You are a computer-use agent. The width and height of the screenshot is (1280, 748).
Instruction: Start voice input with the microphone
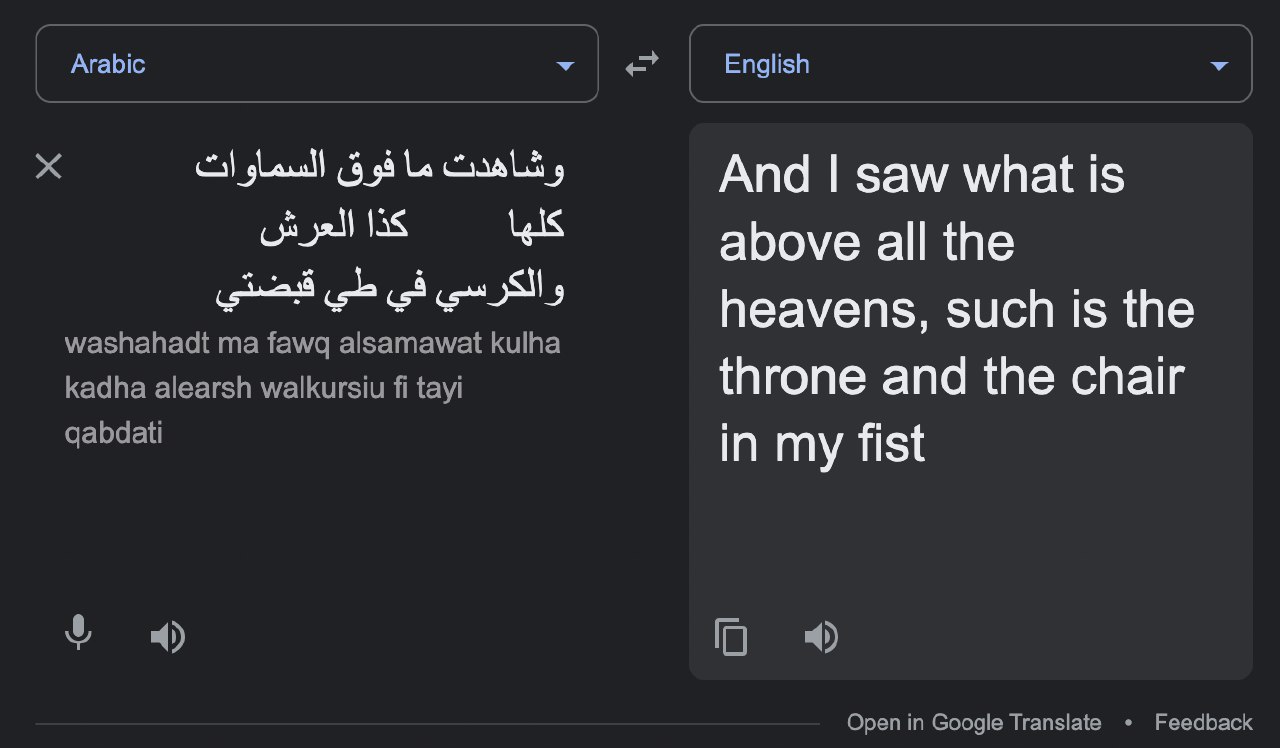[78, 634]
